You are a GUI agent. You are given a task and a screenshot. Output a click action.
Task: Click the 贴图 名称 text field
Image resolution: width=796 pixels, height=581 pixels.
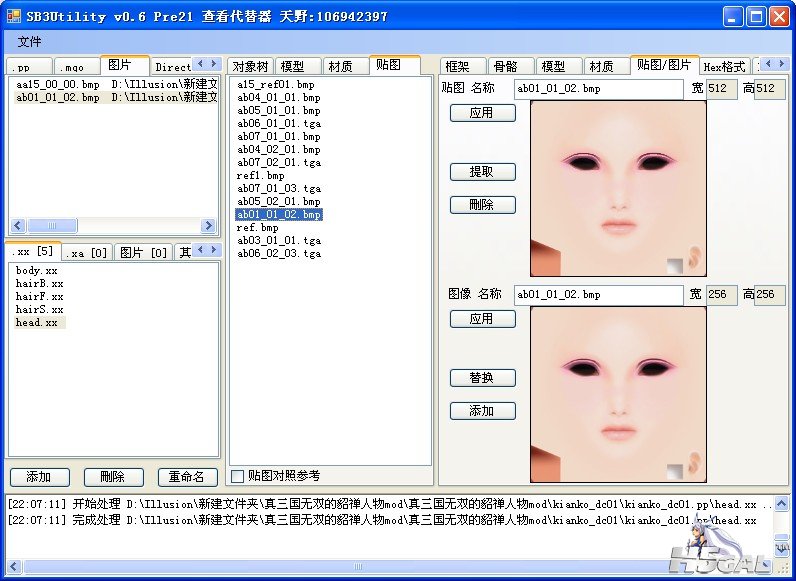tap(597, 89)
